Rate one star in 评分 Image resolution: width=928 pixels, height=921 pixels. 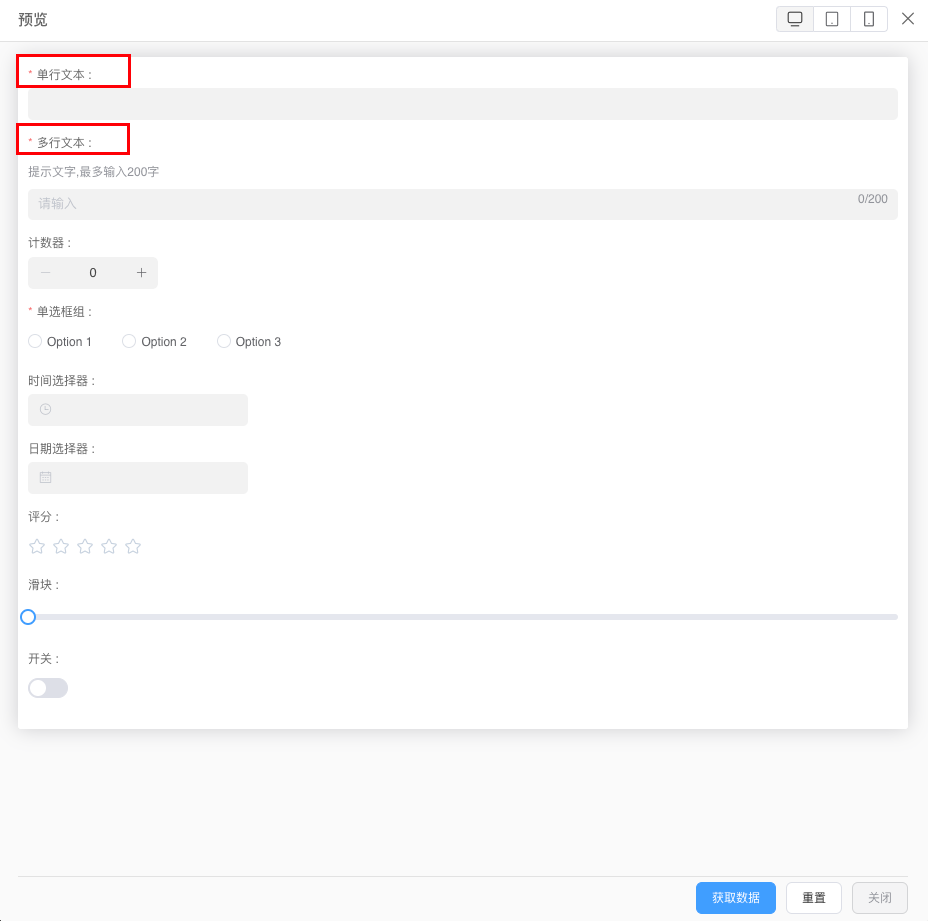[x=37, y=546]
